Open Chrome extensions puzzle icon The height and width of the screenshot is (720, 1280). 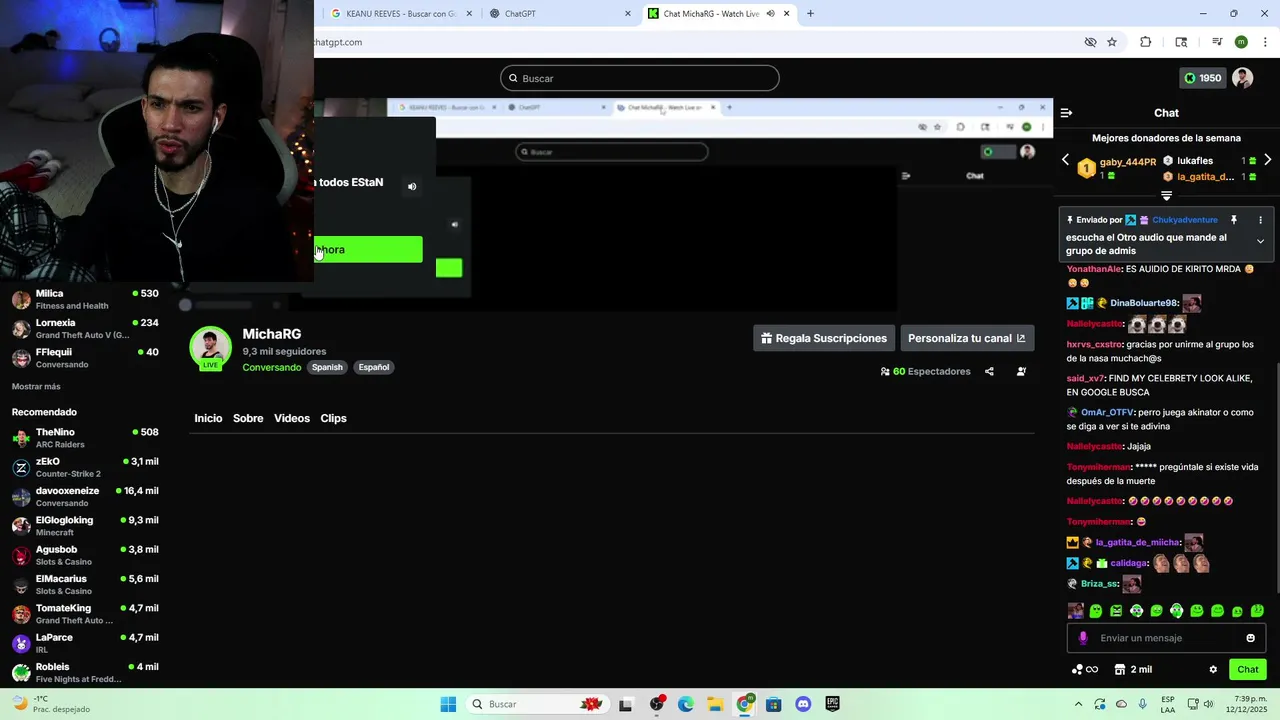coord(1146,42)
